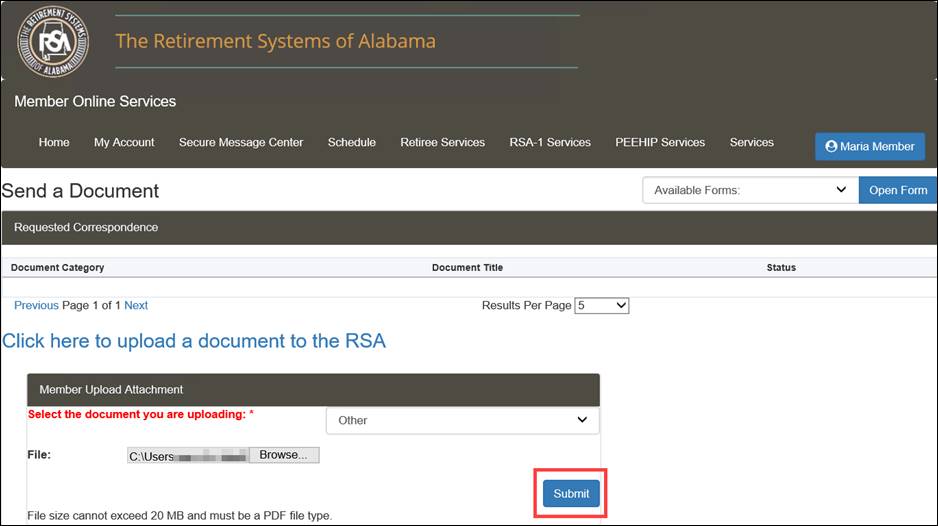Submit the uploaded document
This screenshot has height=526, width=938.
tap(571, 494)
